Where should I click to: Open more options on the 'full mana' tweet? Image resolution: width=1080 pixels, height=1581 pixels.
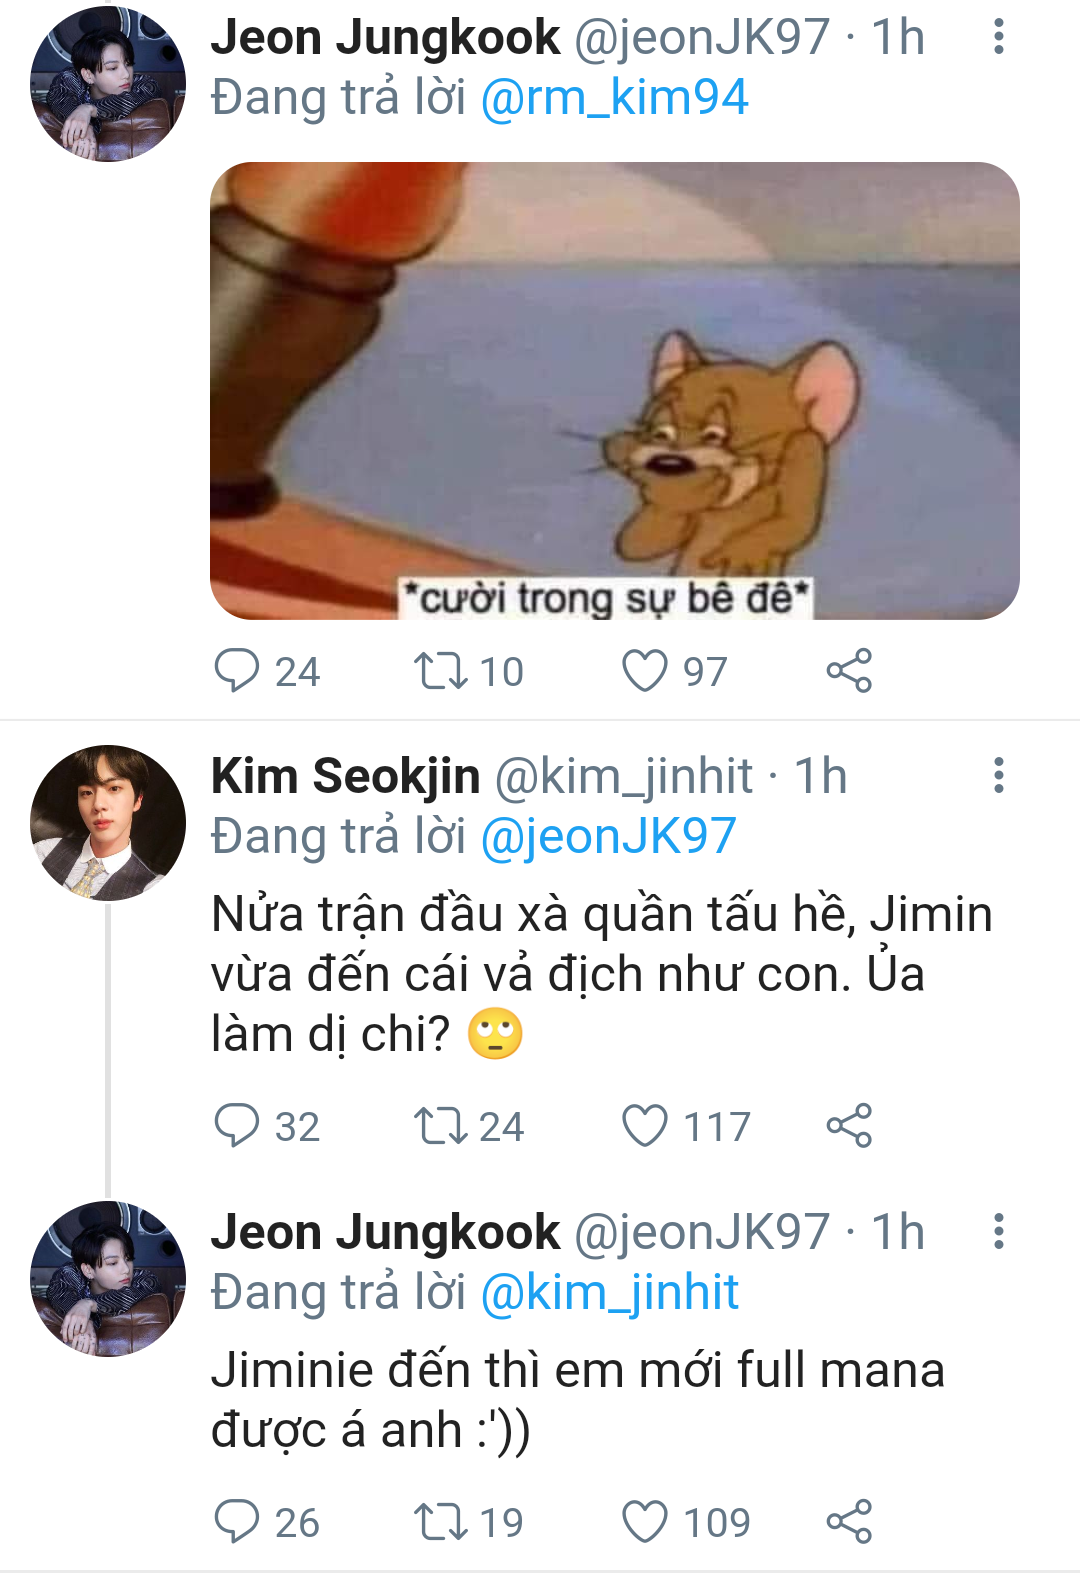click(998, 1232)
